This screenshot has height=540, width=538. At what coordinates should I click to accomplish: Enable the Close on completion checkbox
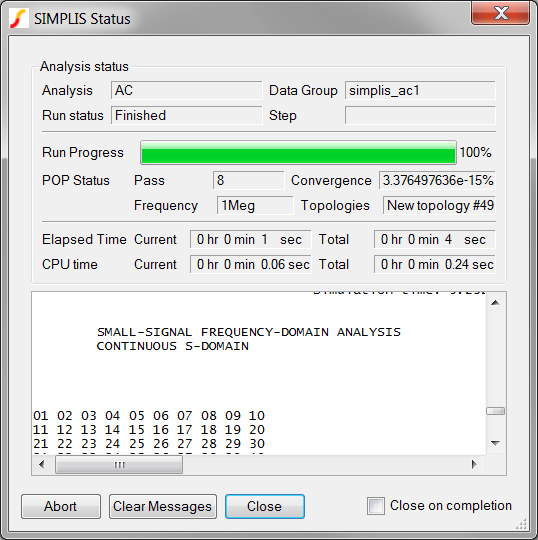pyautogui.click(x=375, y=506)
